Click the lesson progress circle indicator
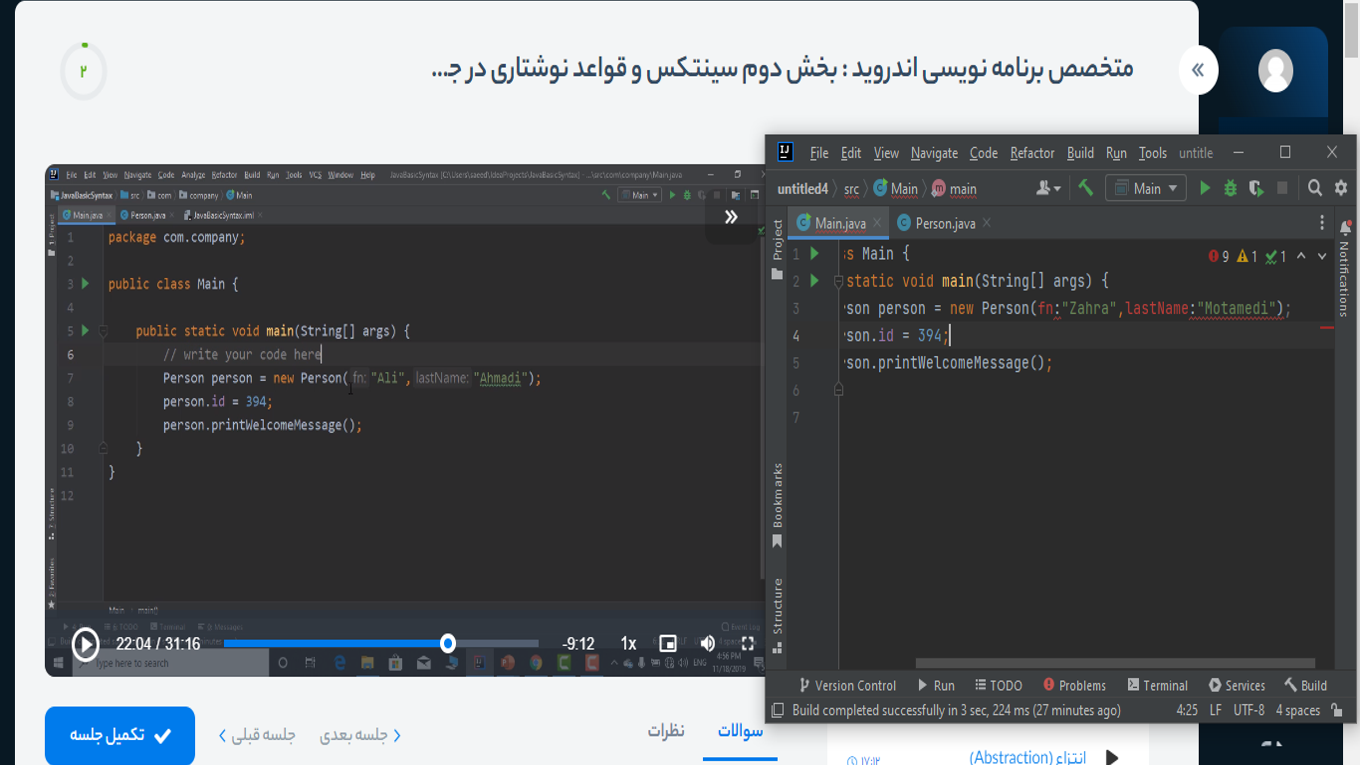1360x765 pixels. pos(83,71)
